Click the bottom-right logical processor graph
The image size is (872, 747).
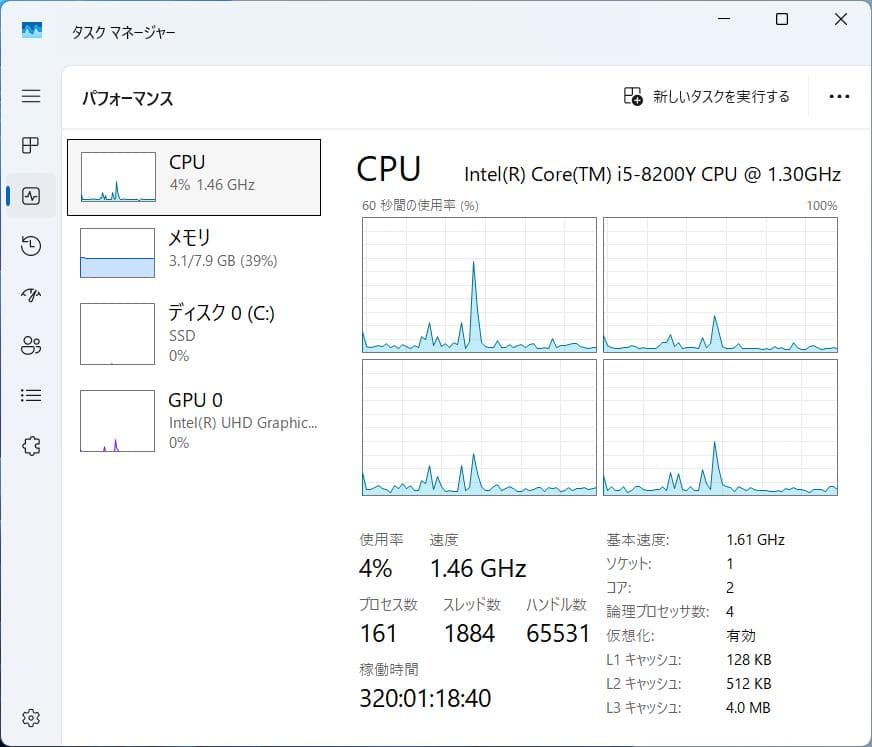click(x=719, y=428)
